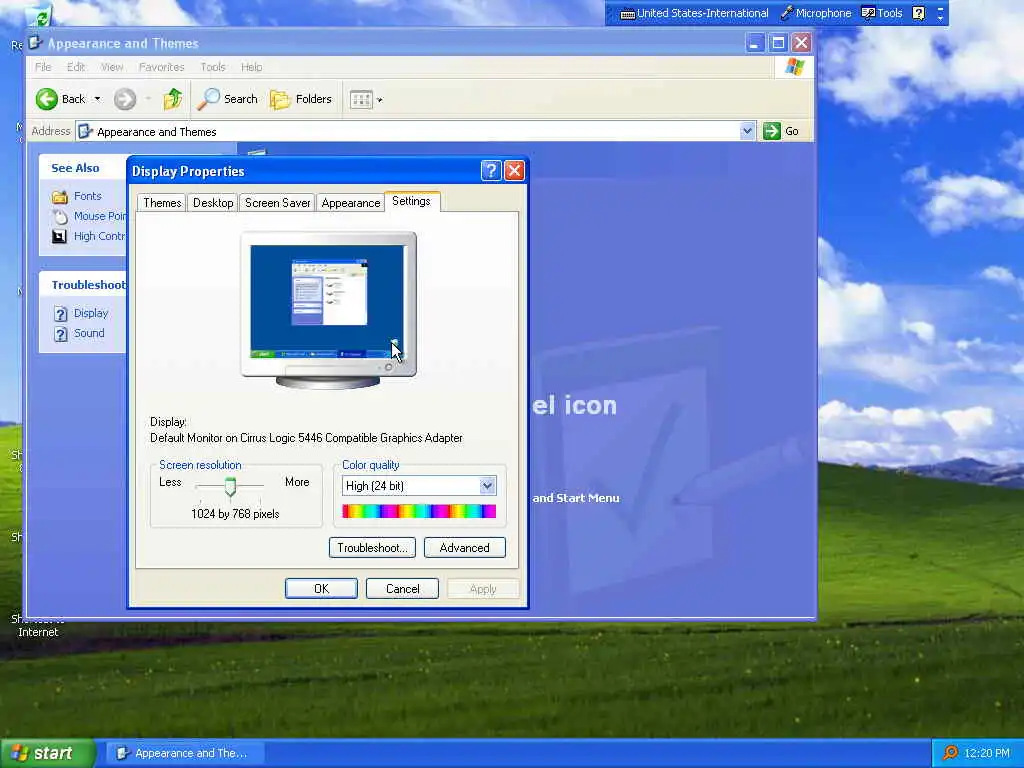Screen dimensions: 1024x768
Task: Click the screen resolution slider handle
Action: (230, 487)
